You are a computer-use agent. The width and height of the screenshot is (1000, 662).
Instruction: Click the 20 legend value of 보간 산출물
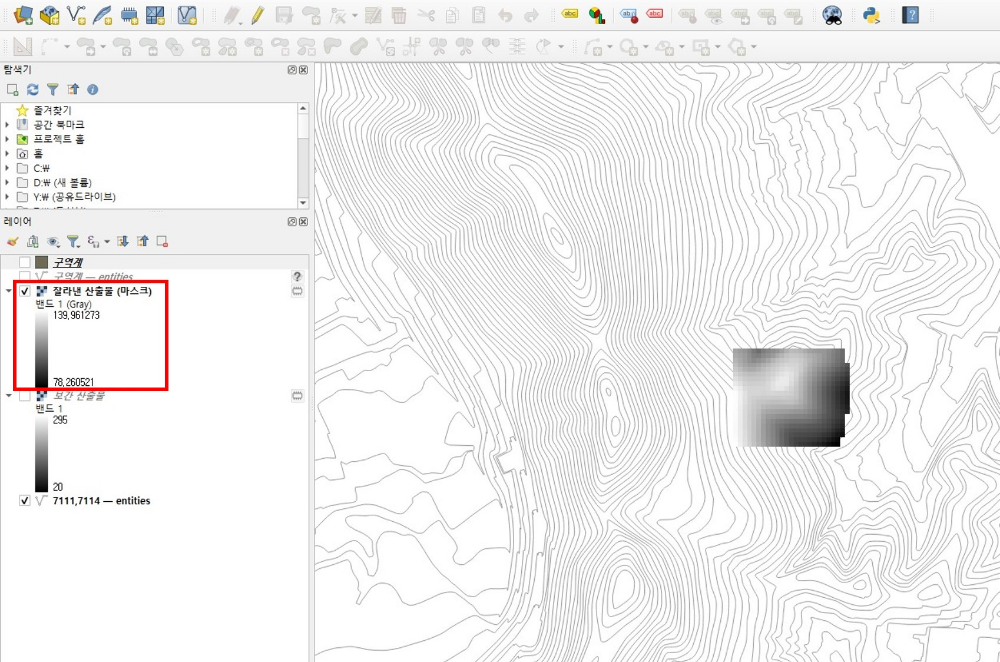point(58,487)
